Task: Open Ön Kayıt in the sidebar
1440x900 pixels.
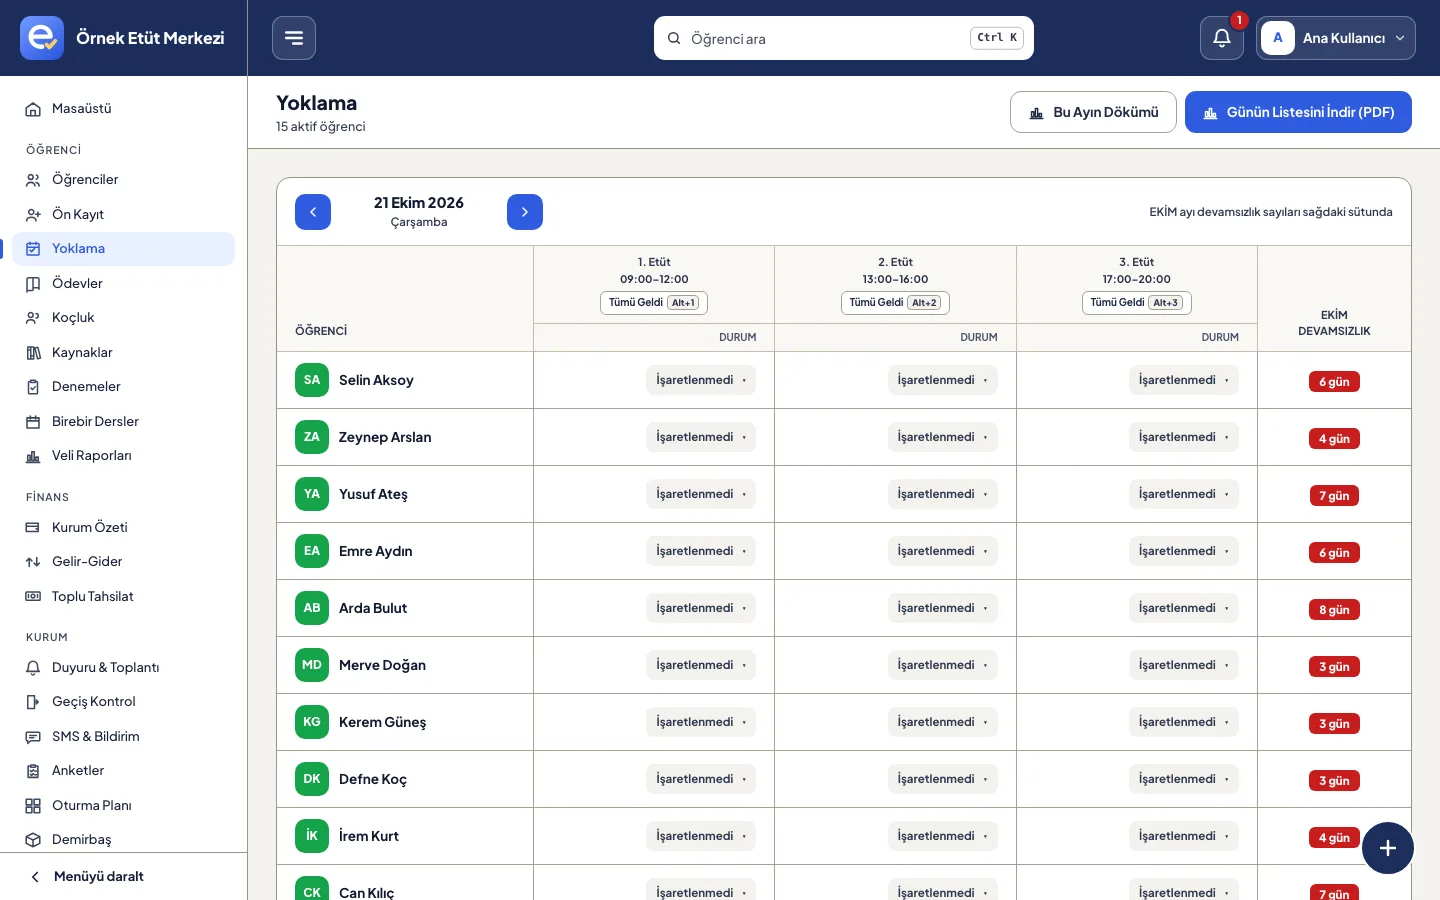Action: click(124, 214)
